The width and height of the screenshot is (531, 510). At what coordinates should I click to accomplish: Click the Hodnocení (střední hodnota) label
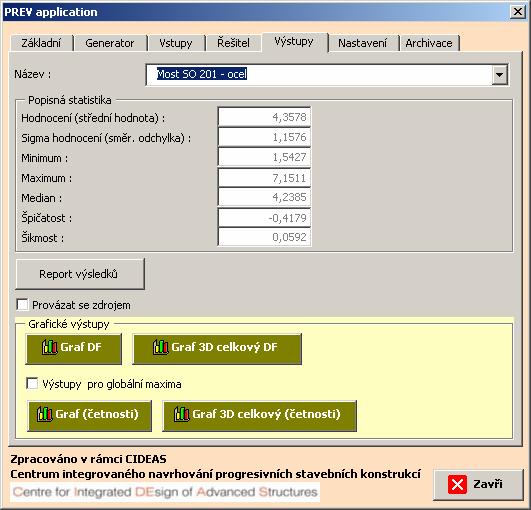(x=93, y=118)
